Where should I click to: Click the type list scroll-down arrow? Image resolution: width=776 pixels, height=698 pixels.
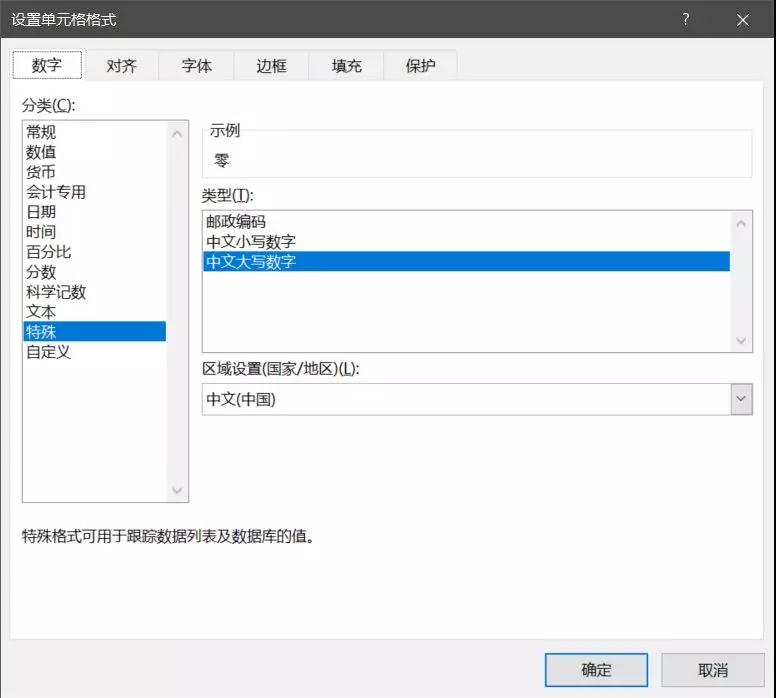pyautogui.click(x=741, y=340)
